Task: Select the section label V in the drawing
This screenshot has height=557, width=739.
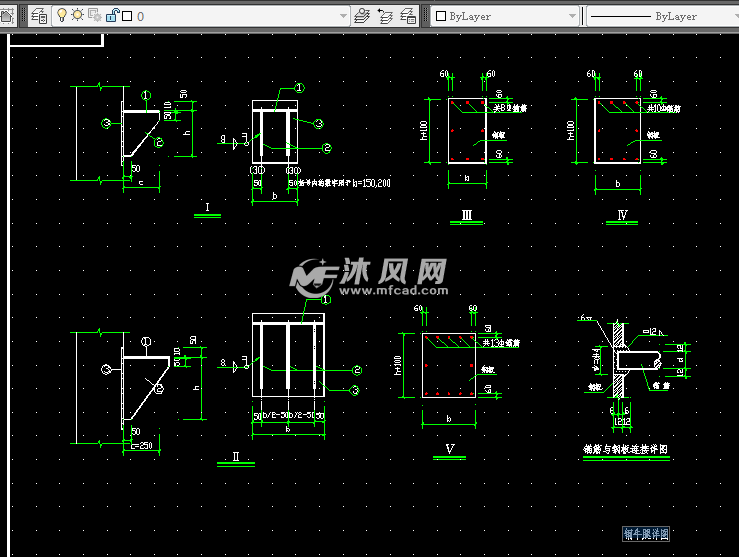Action: (x=450, y=450)
